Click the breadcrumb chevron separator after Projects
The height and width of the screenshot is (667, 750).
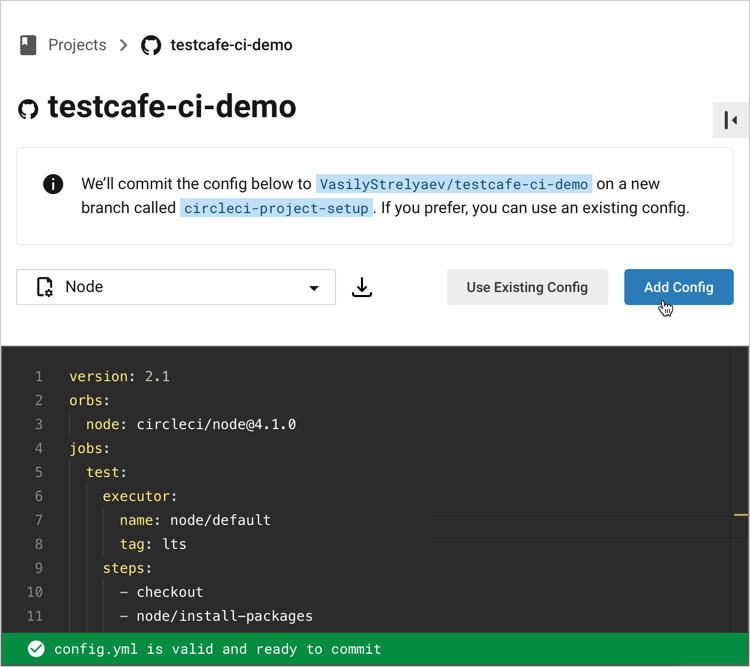click(x=124, y=45)
